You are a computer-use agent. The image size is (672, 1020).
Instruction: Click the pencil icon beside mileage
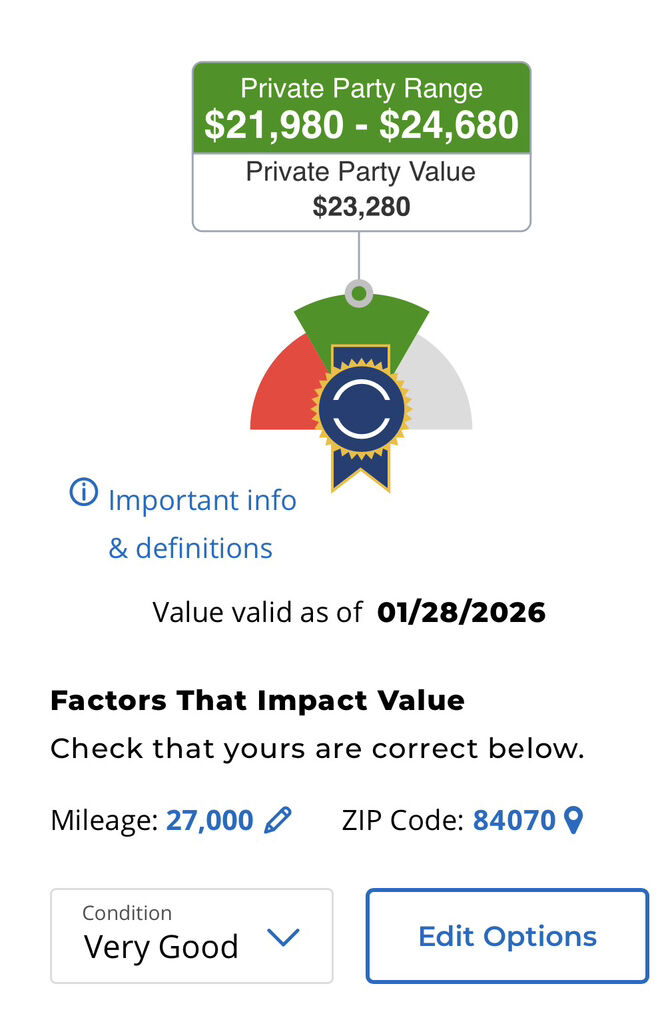(278, 821)
